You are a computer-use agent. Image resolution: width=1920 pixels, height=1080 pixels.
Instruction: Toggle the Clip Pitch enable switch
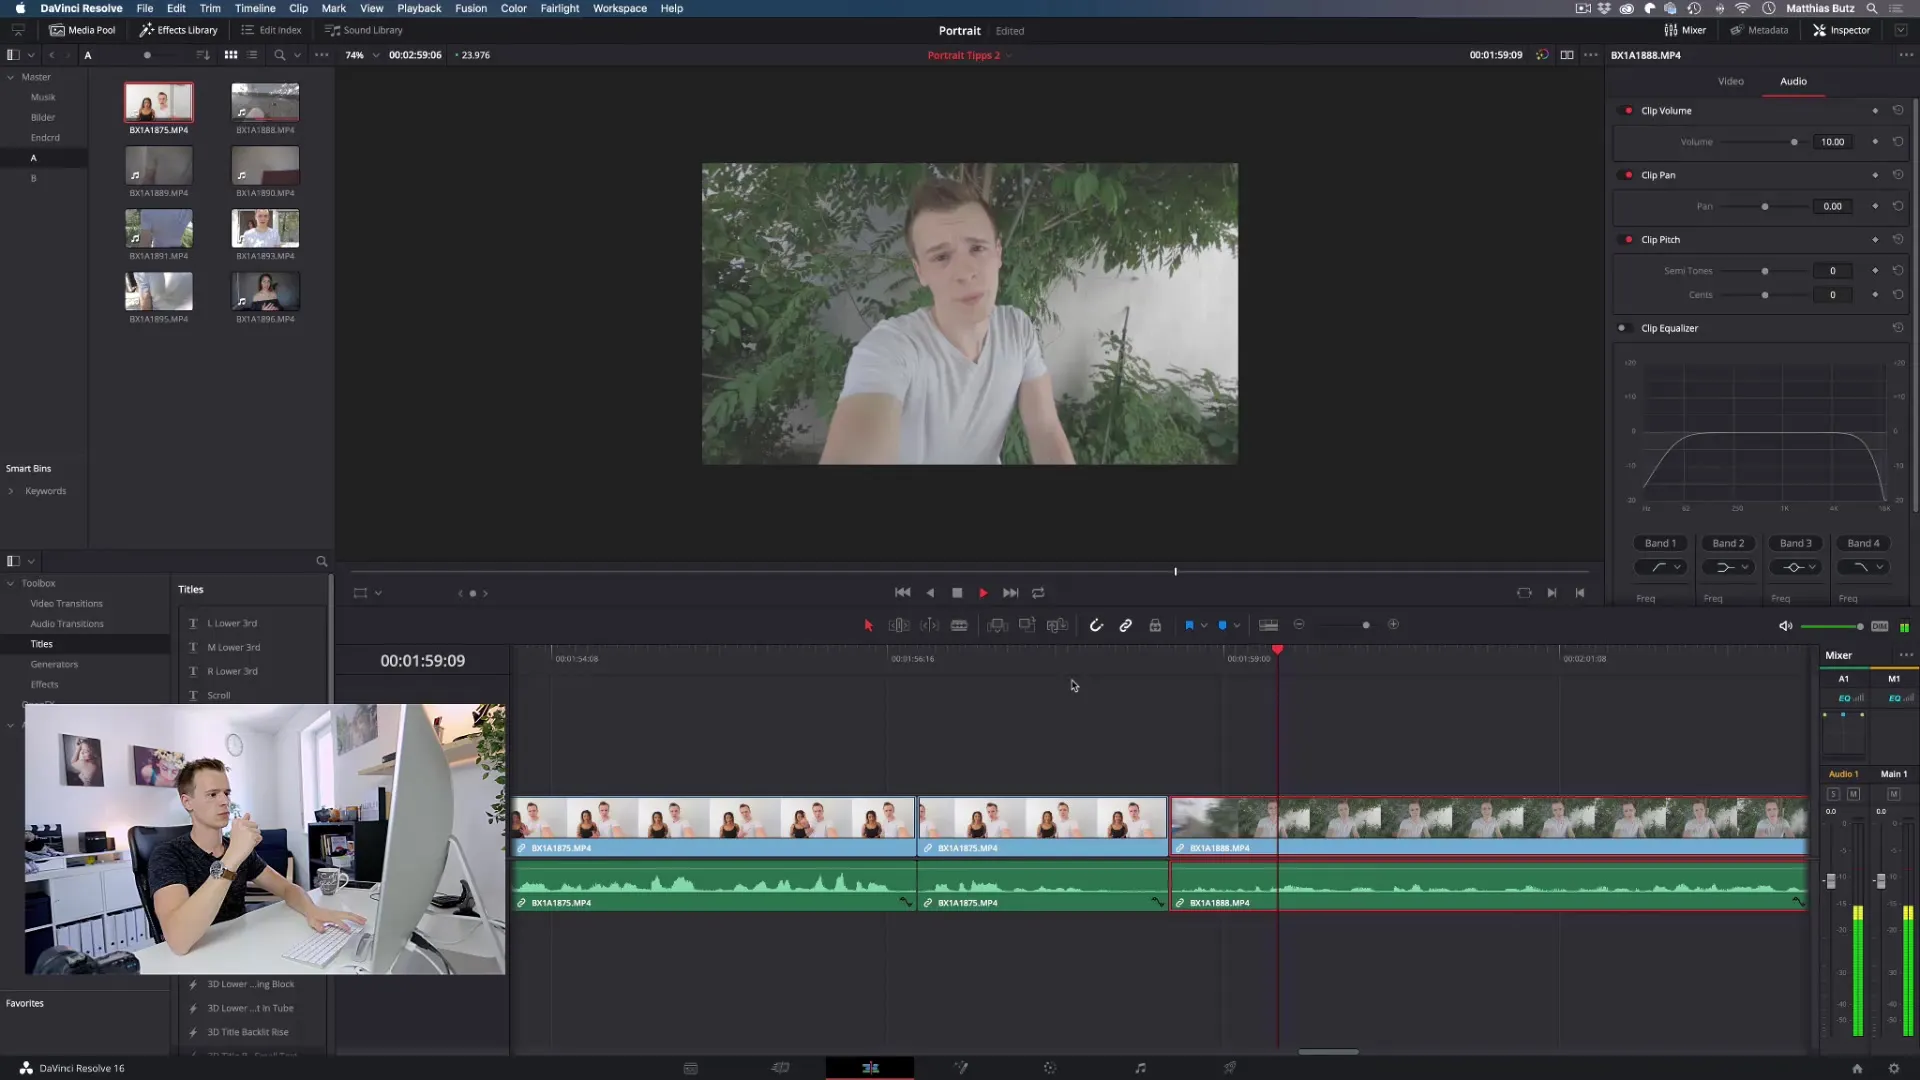[1628, 240]
